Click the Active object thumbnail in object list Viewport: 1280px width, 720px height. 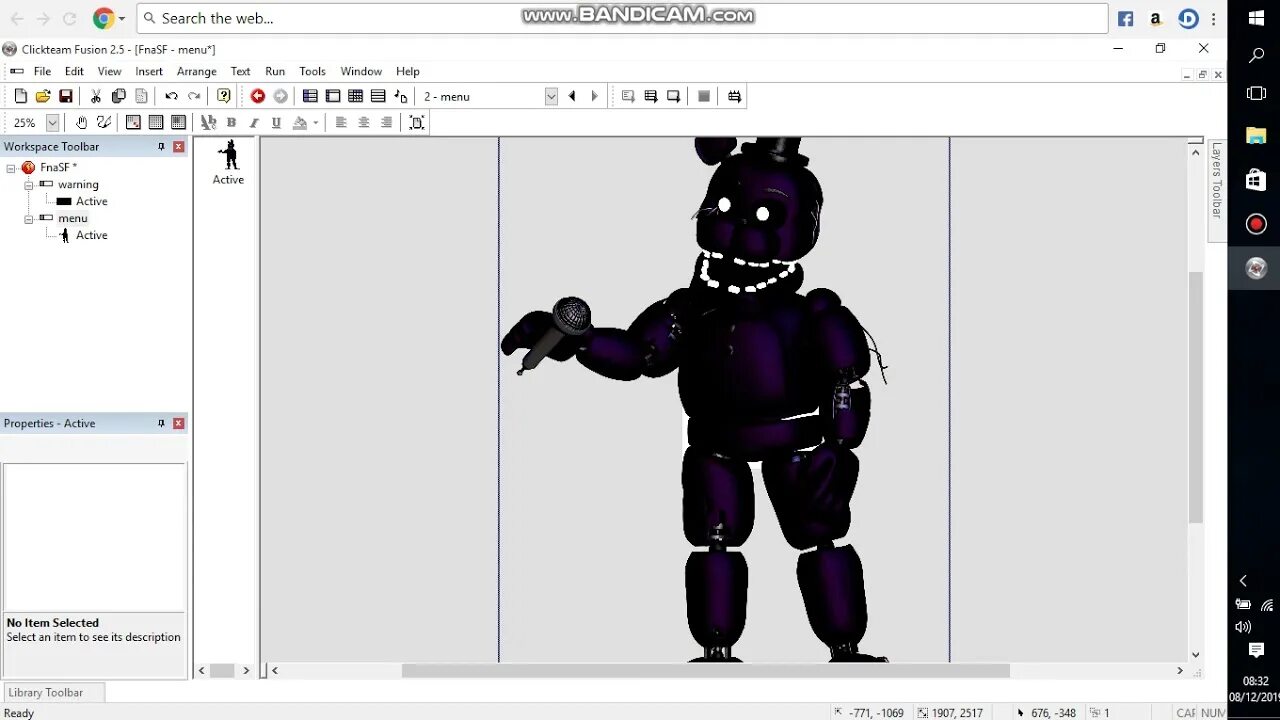[x=228, y=162]
